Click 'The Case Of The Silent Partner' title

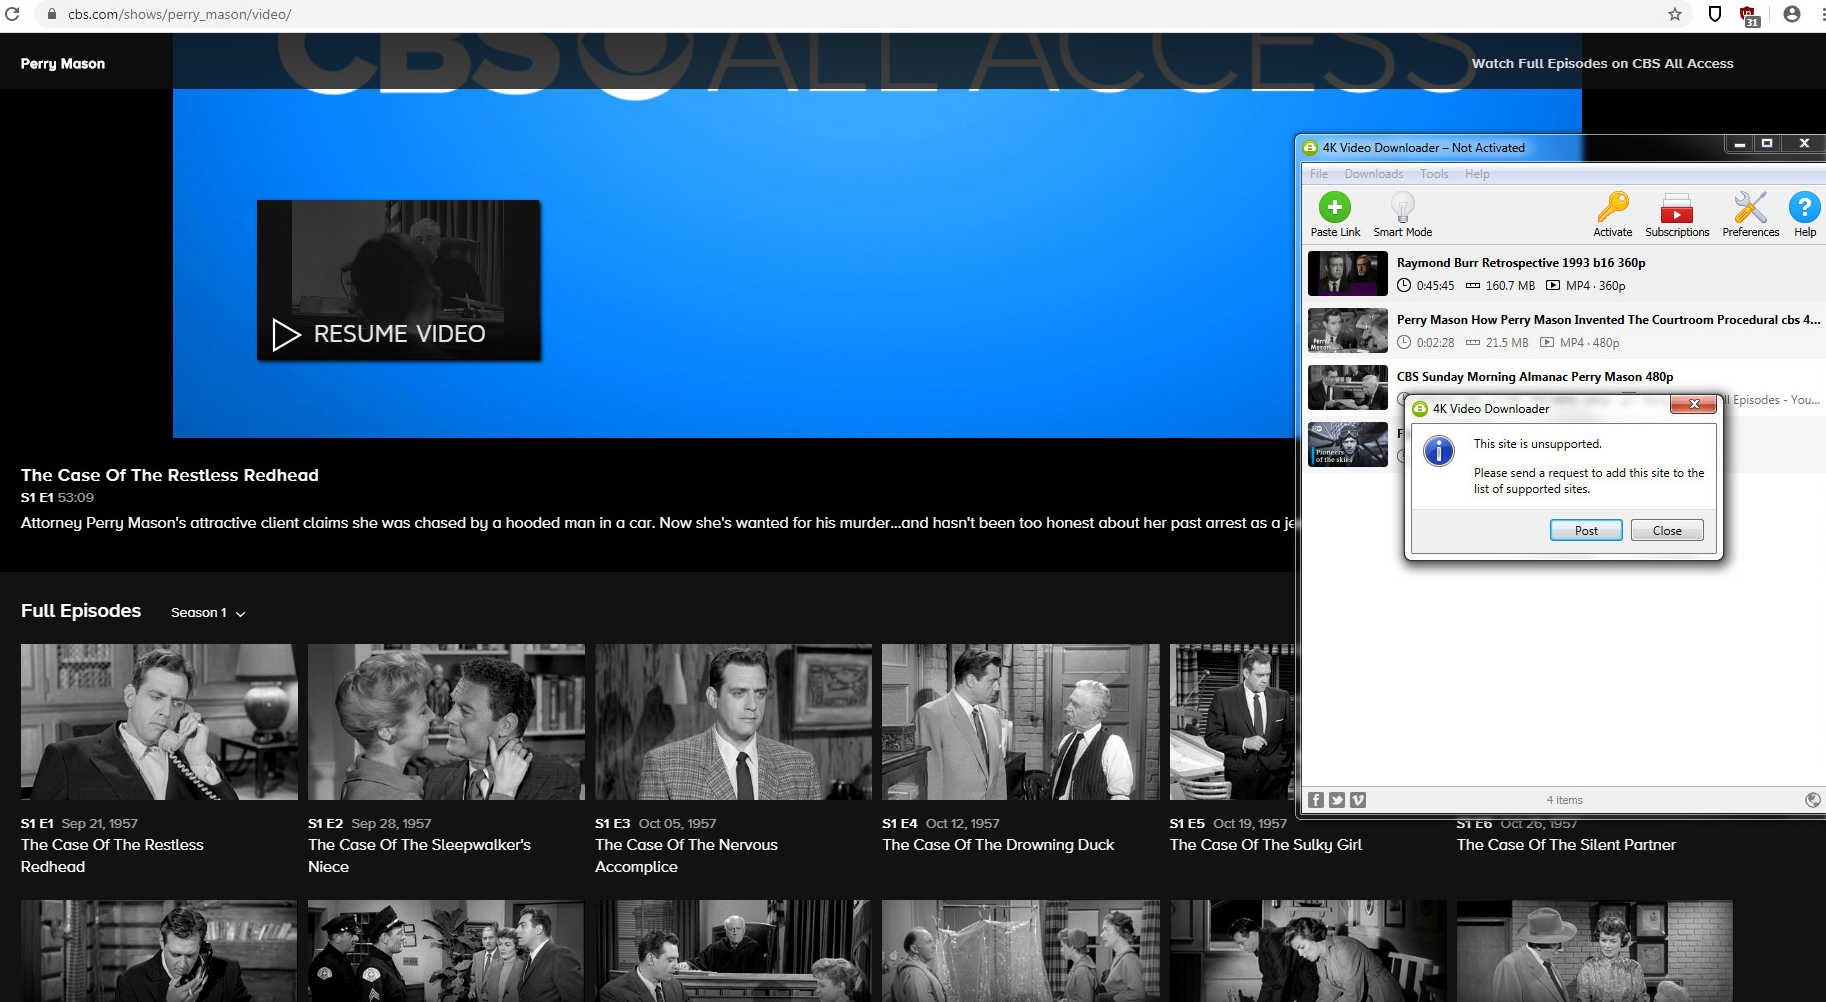click(1566, 845)
